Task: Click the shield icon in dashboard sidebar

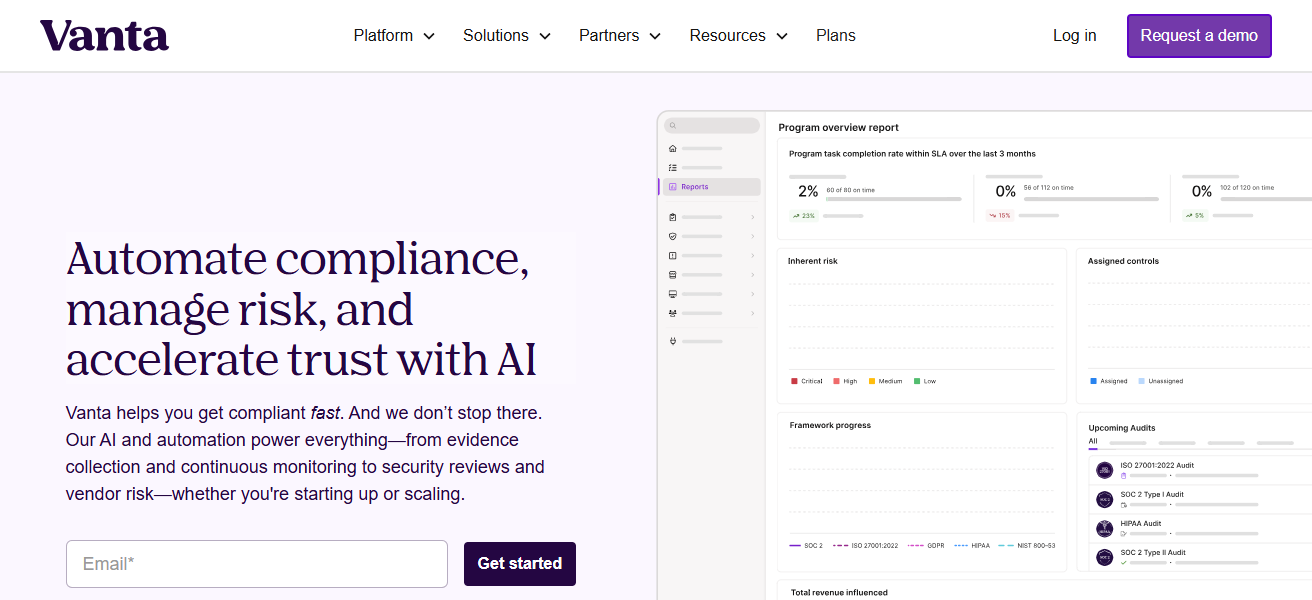Action: click(673, 236)
